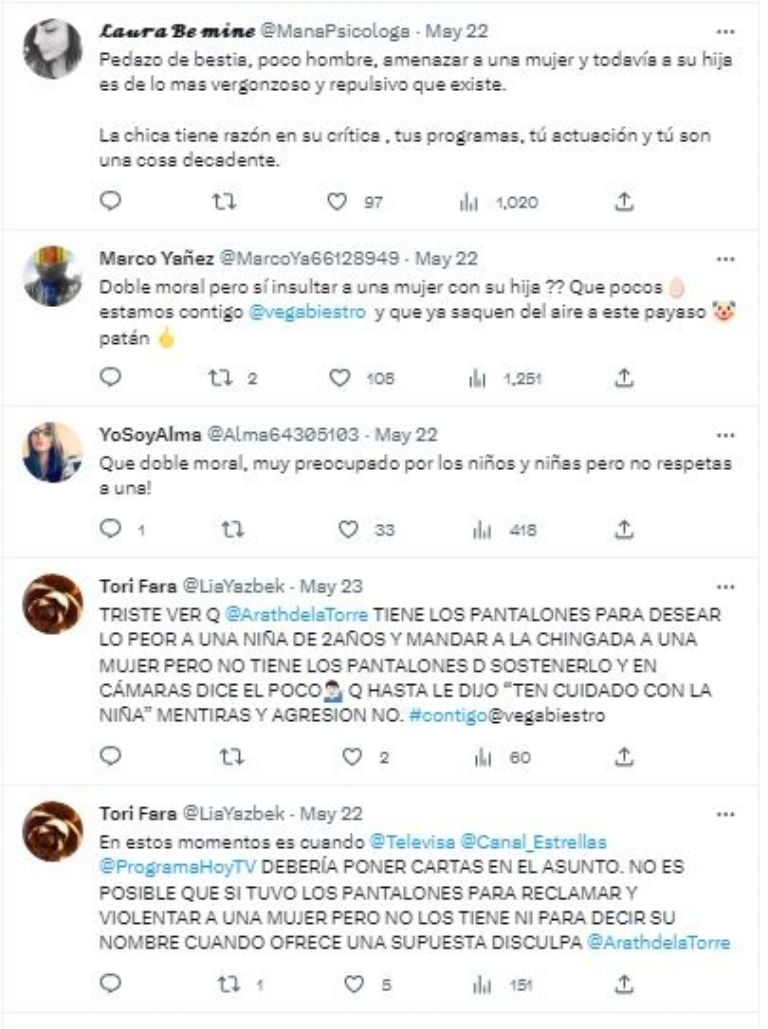The height and width of the screenshot is (1029, 768).
Task: Reply to Laura Be mine's tweet
Action: 112,202
